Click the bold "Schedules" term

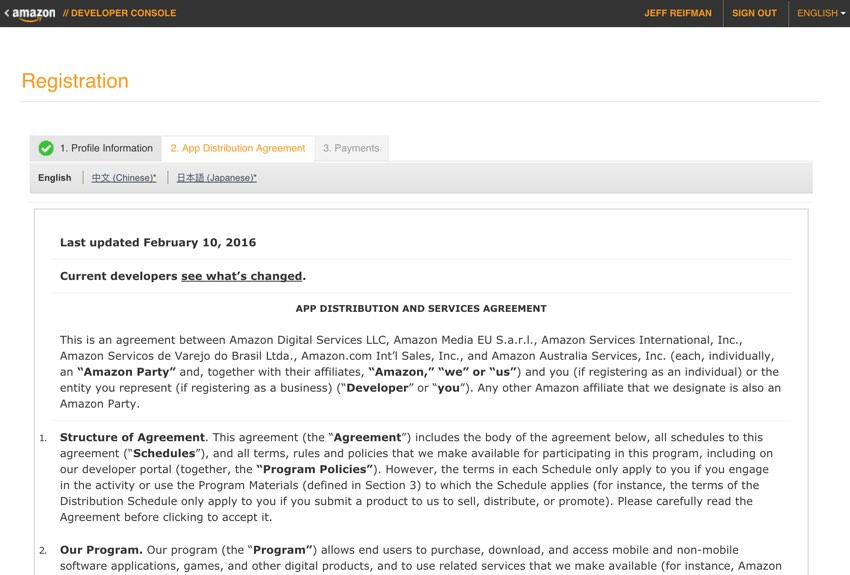pyautogui.click(x=164, y=453)
